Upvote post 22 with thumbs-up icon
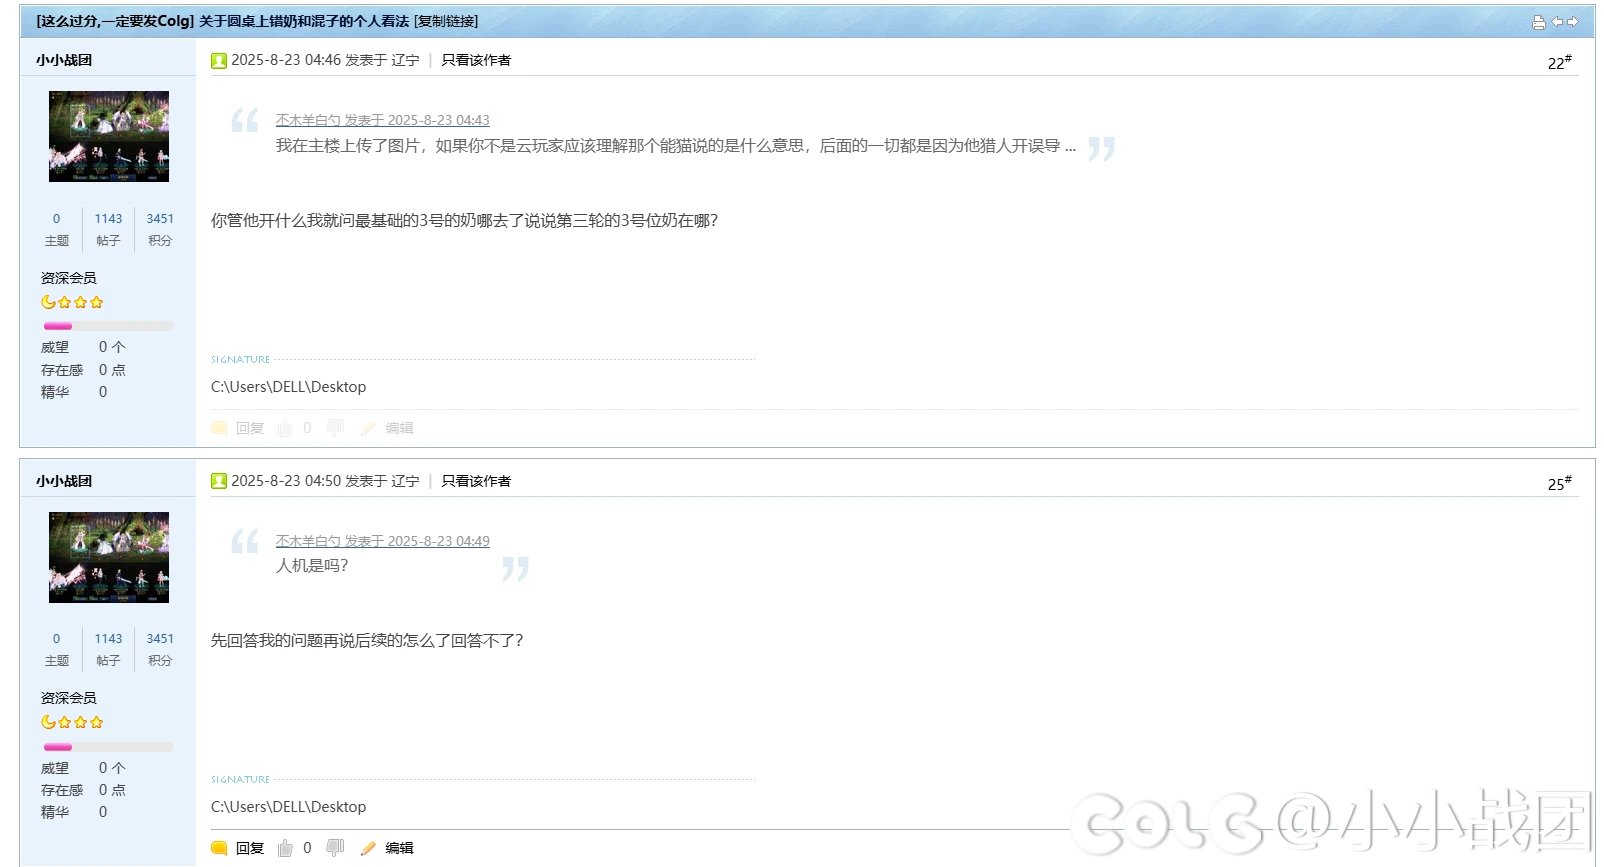 tap(285, 428)
